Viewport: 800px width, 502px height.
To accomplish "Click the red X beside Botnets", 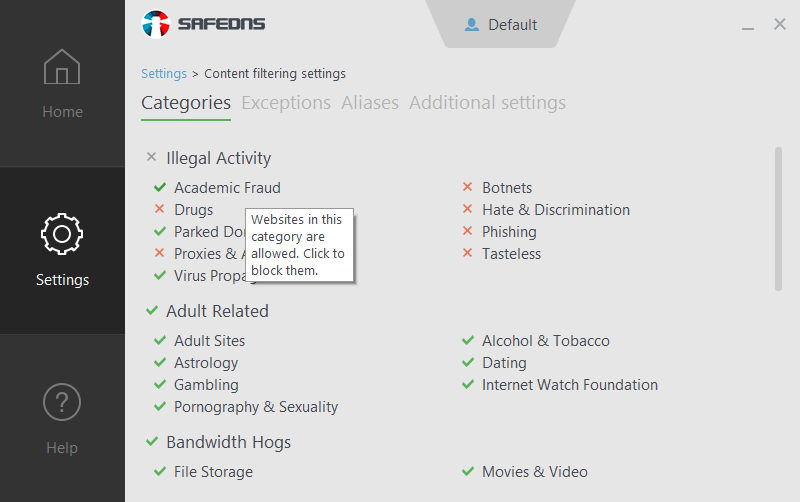I will [467, 188].
